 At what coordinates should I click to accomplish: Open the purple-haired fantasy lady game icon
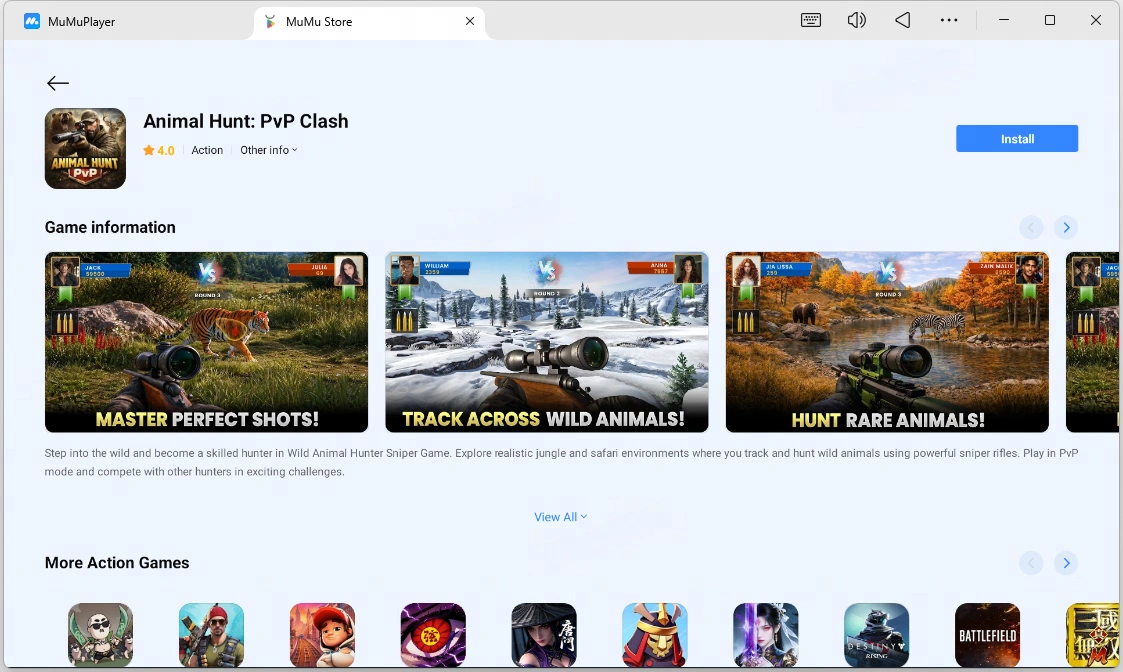766,635
